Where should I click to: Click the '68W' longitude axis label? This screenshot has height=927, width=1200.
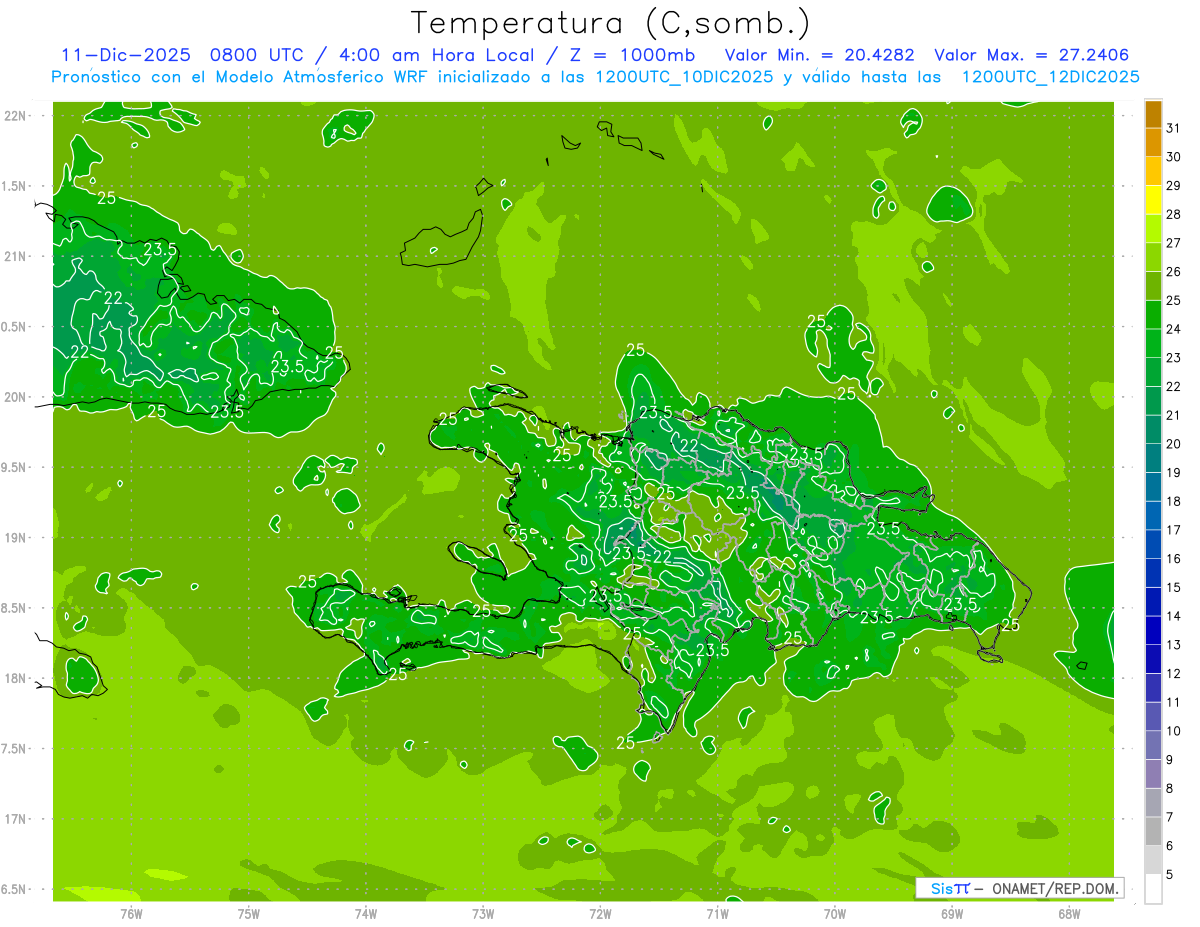[1069, 914]
